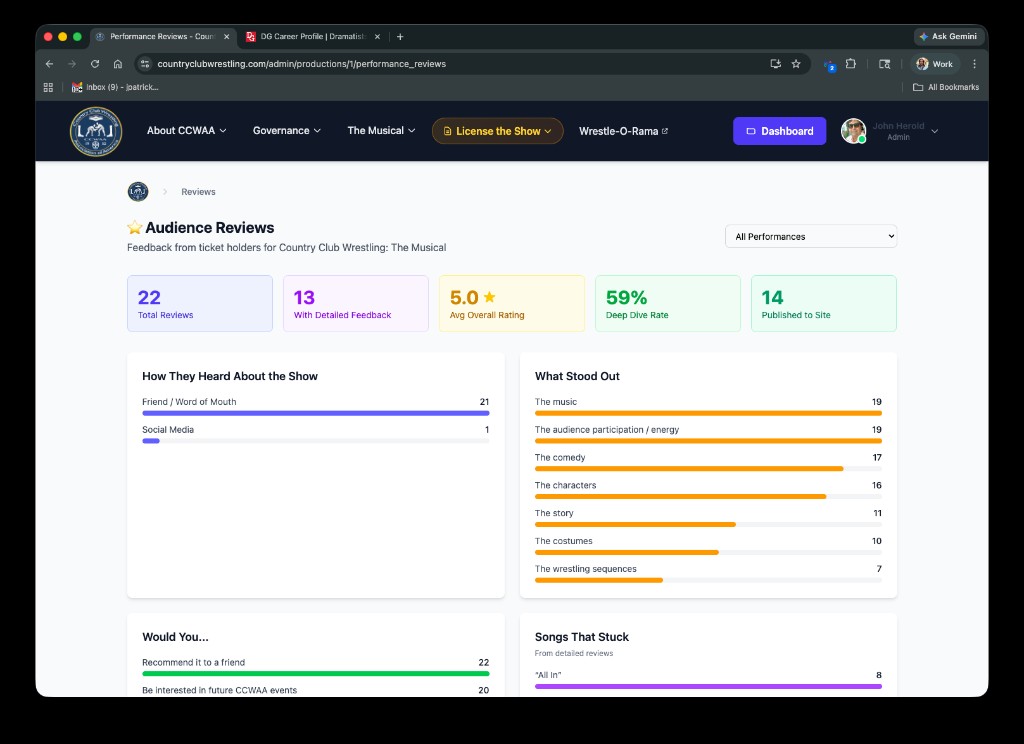Image resolution: width=1024 pixels, height=744 pixels.
Task: Expand the Governance menu
Action: [281, 131]
